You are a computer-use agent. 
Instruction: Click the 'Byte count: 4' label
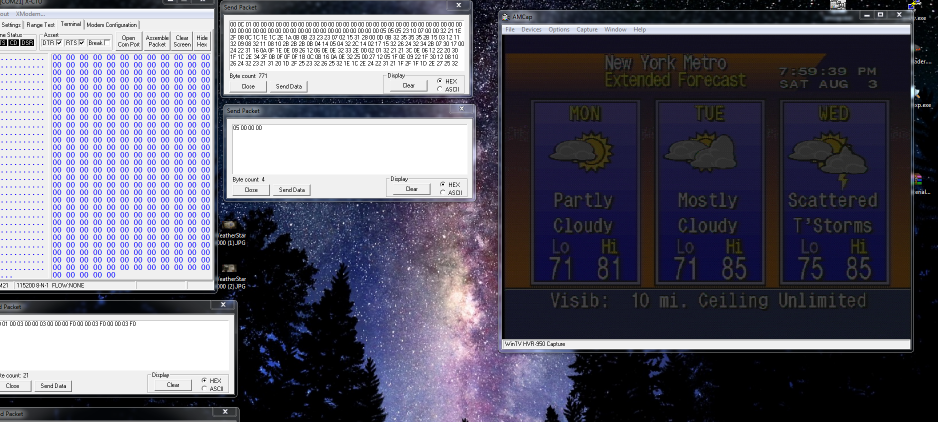pyautogui.click(x=248, y=180)
